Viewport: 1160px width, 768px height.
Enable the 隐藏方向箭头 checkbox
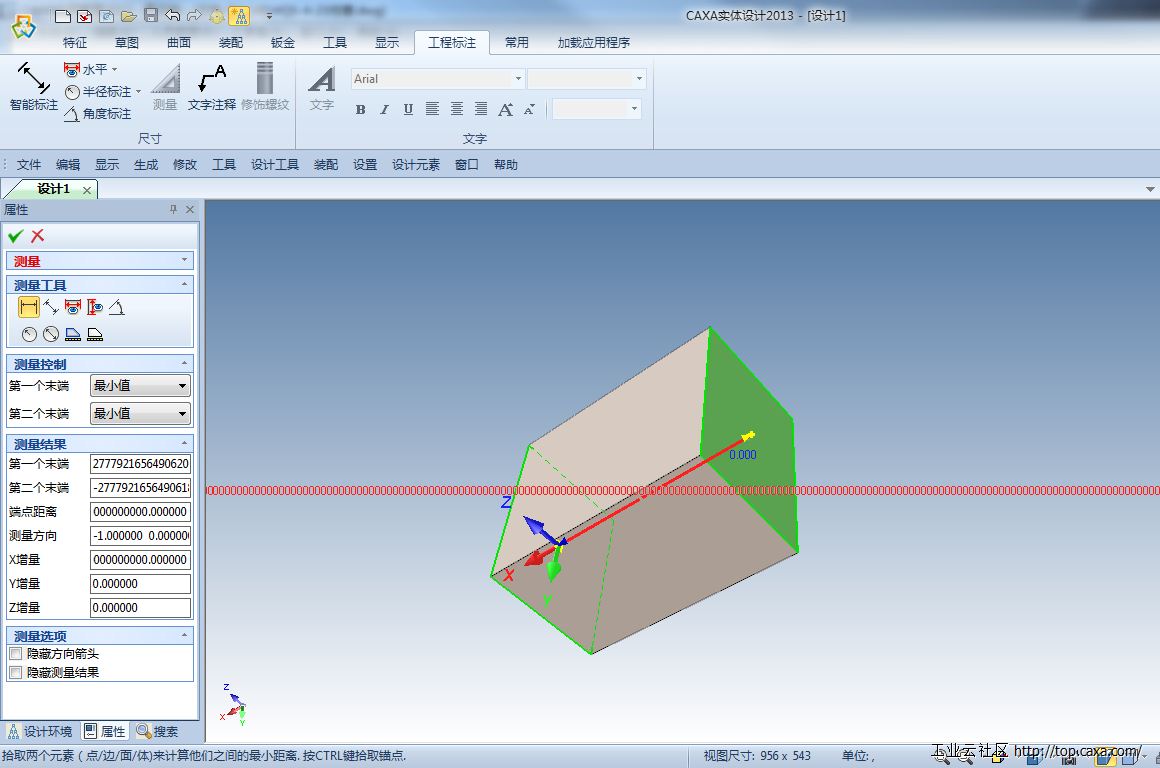15,654
